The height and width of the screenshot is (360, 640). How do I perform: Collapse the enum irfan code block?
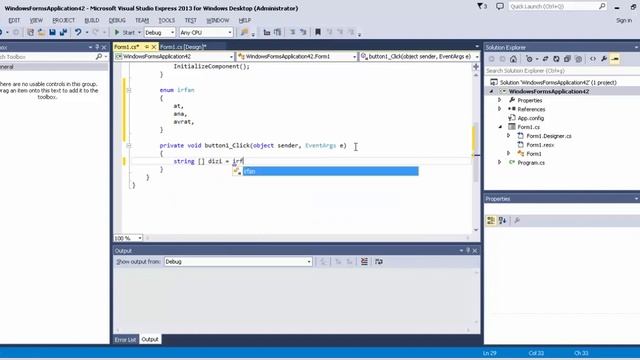tap(129, 90)
